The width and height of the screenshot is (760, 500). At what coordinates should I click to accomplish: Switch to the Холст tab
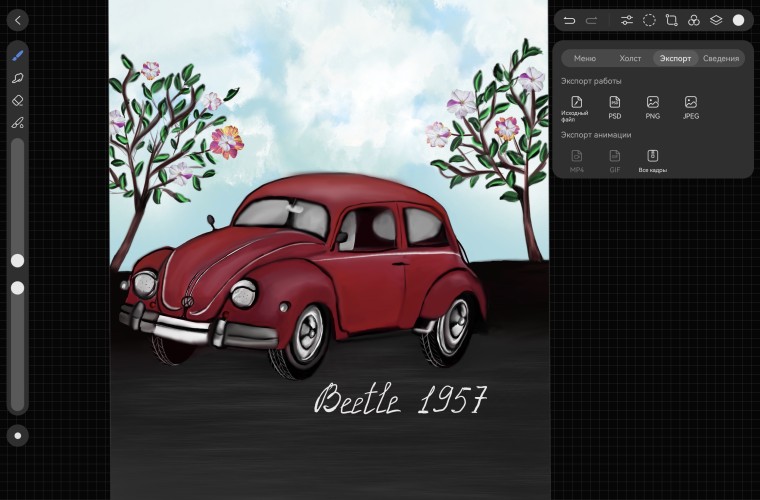pyautogui.click(x=630, y=58)
